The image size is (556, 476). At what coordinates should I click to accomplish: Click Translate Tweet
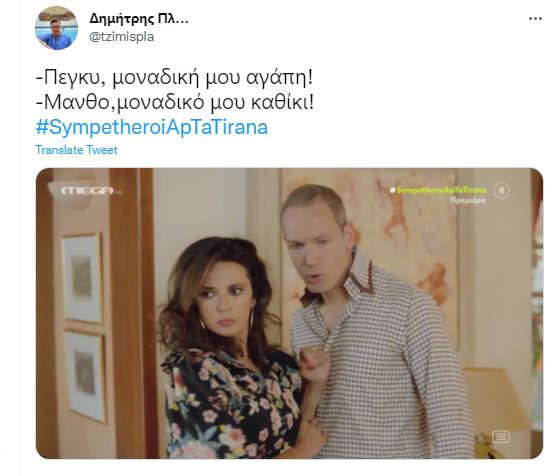pos(76,150)
